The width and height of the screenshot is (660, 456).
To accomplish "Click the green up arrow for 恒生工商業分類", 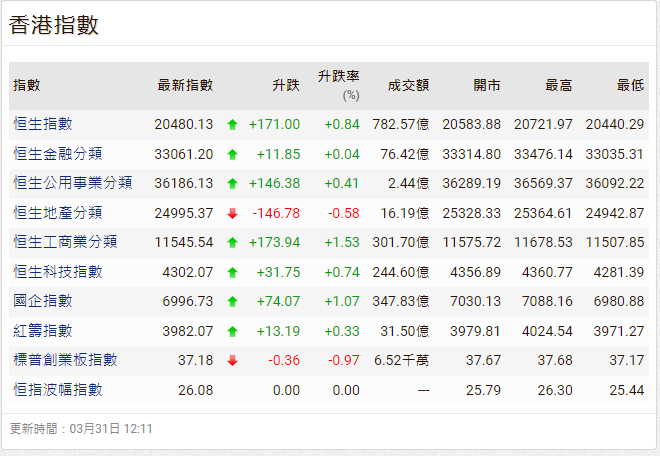I will [x=232, y=242].
